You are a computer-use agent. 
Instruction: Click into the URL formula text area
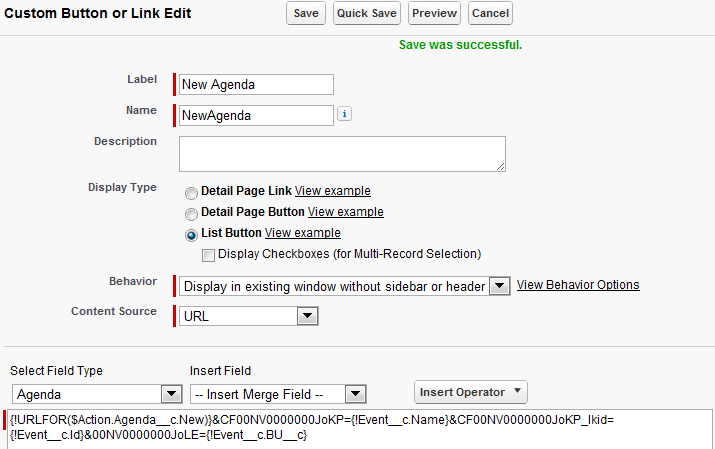tap(360, 429)
